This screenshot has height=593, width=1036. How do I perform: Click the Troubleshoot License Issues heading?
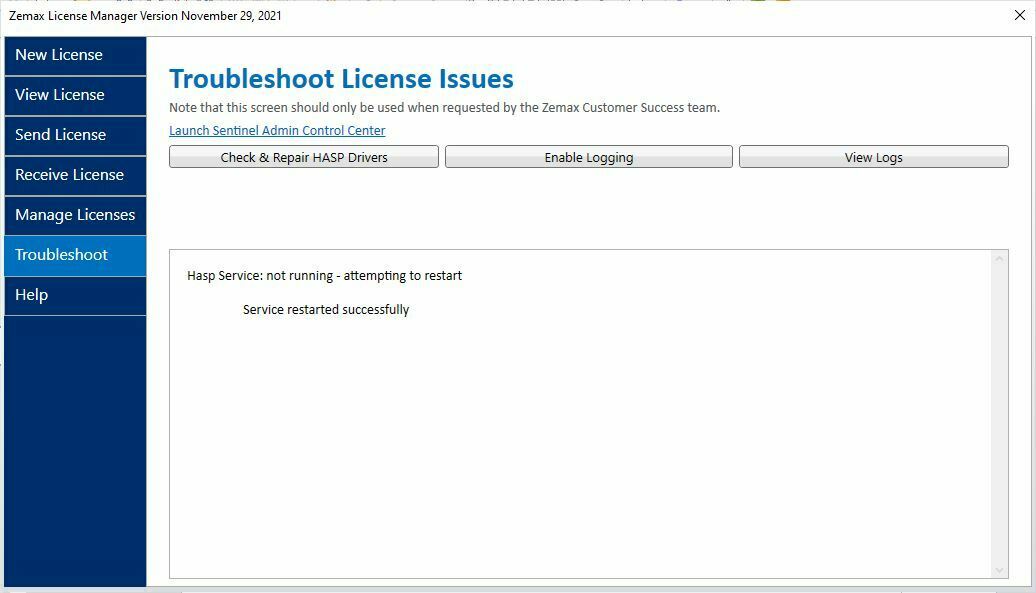pyautogui.click(x=341, y=79)
